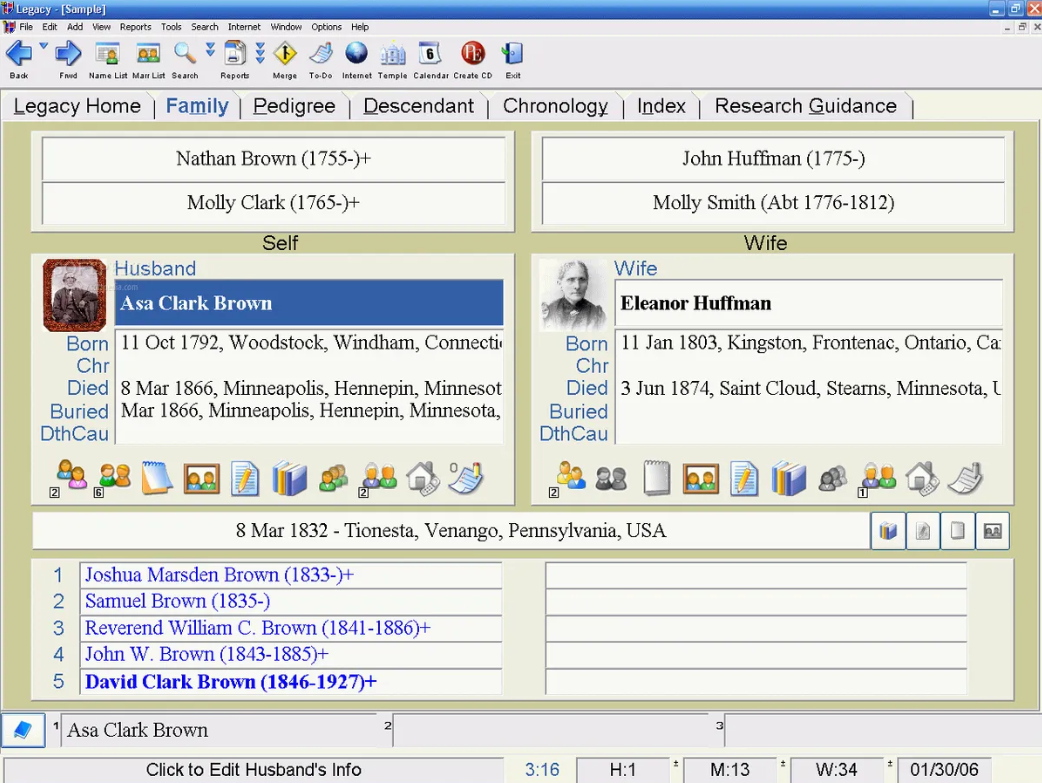
Task: Select child Reverend William C. Brown
Action: 291,628
